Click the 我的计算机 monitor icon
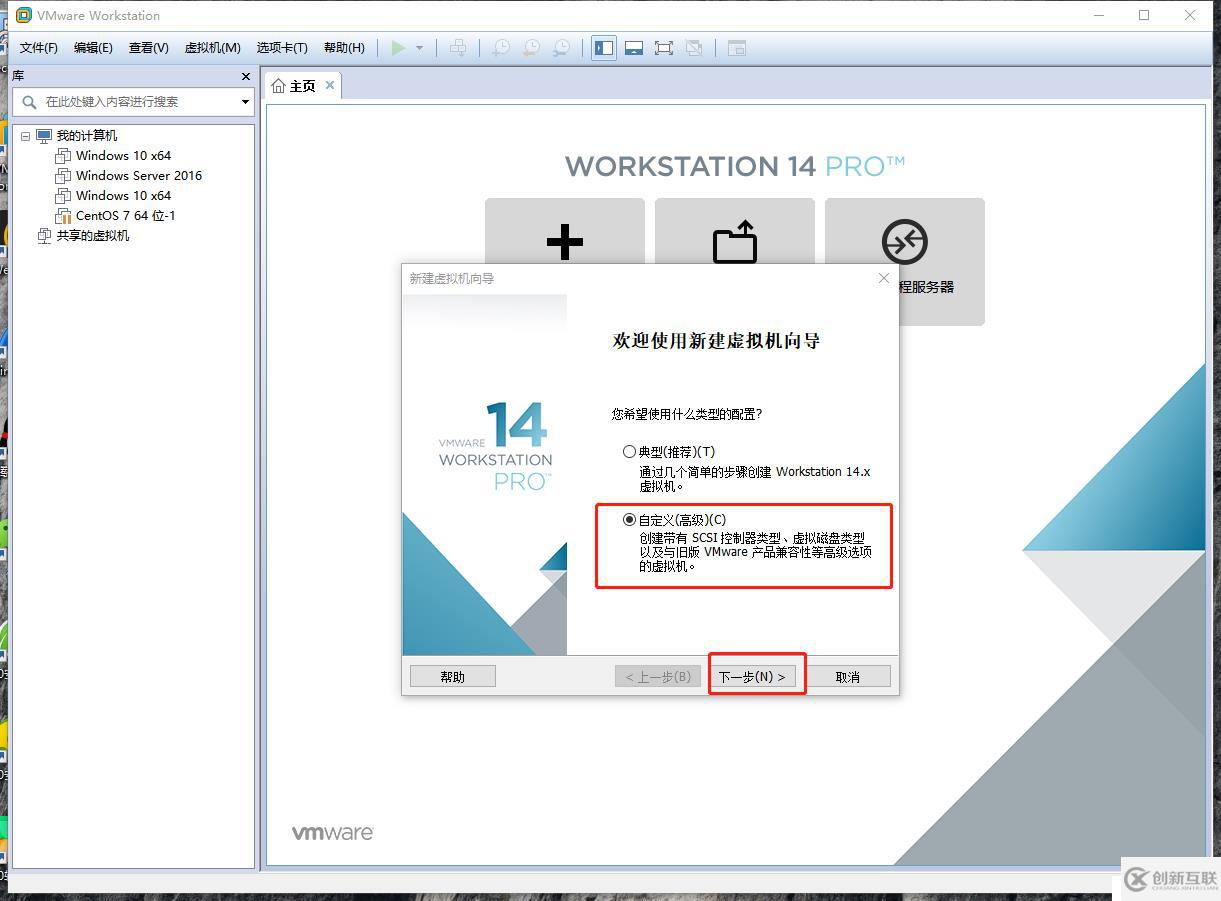This screenshot has height=901, width=1221. (x=44, y=136)
